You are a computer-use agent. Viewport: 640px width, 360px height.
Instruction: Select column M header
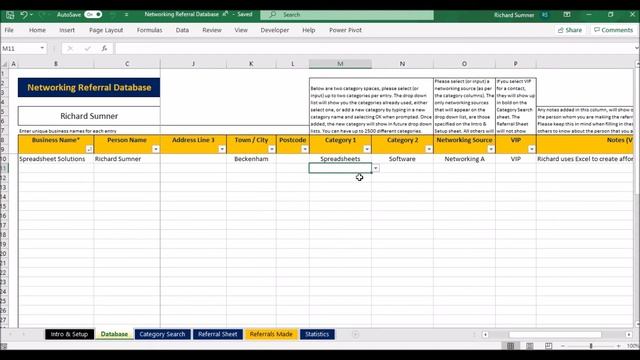coord(340,64)
